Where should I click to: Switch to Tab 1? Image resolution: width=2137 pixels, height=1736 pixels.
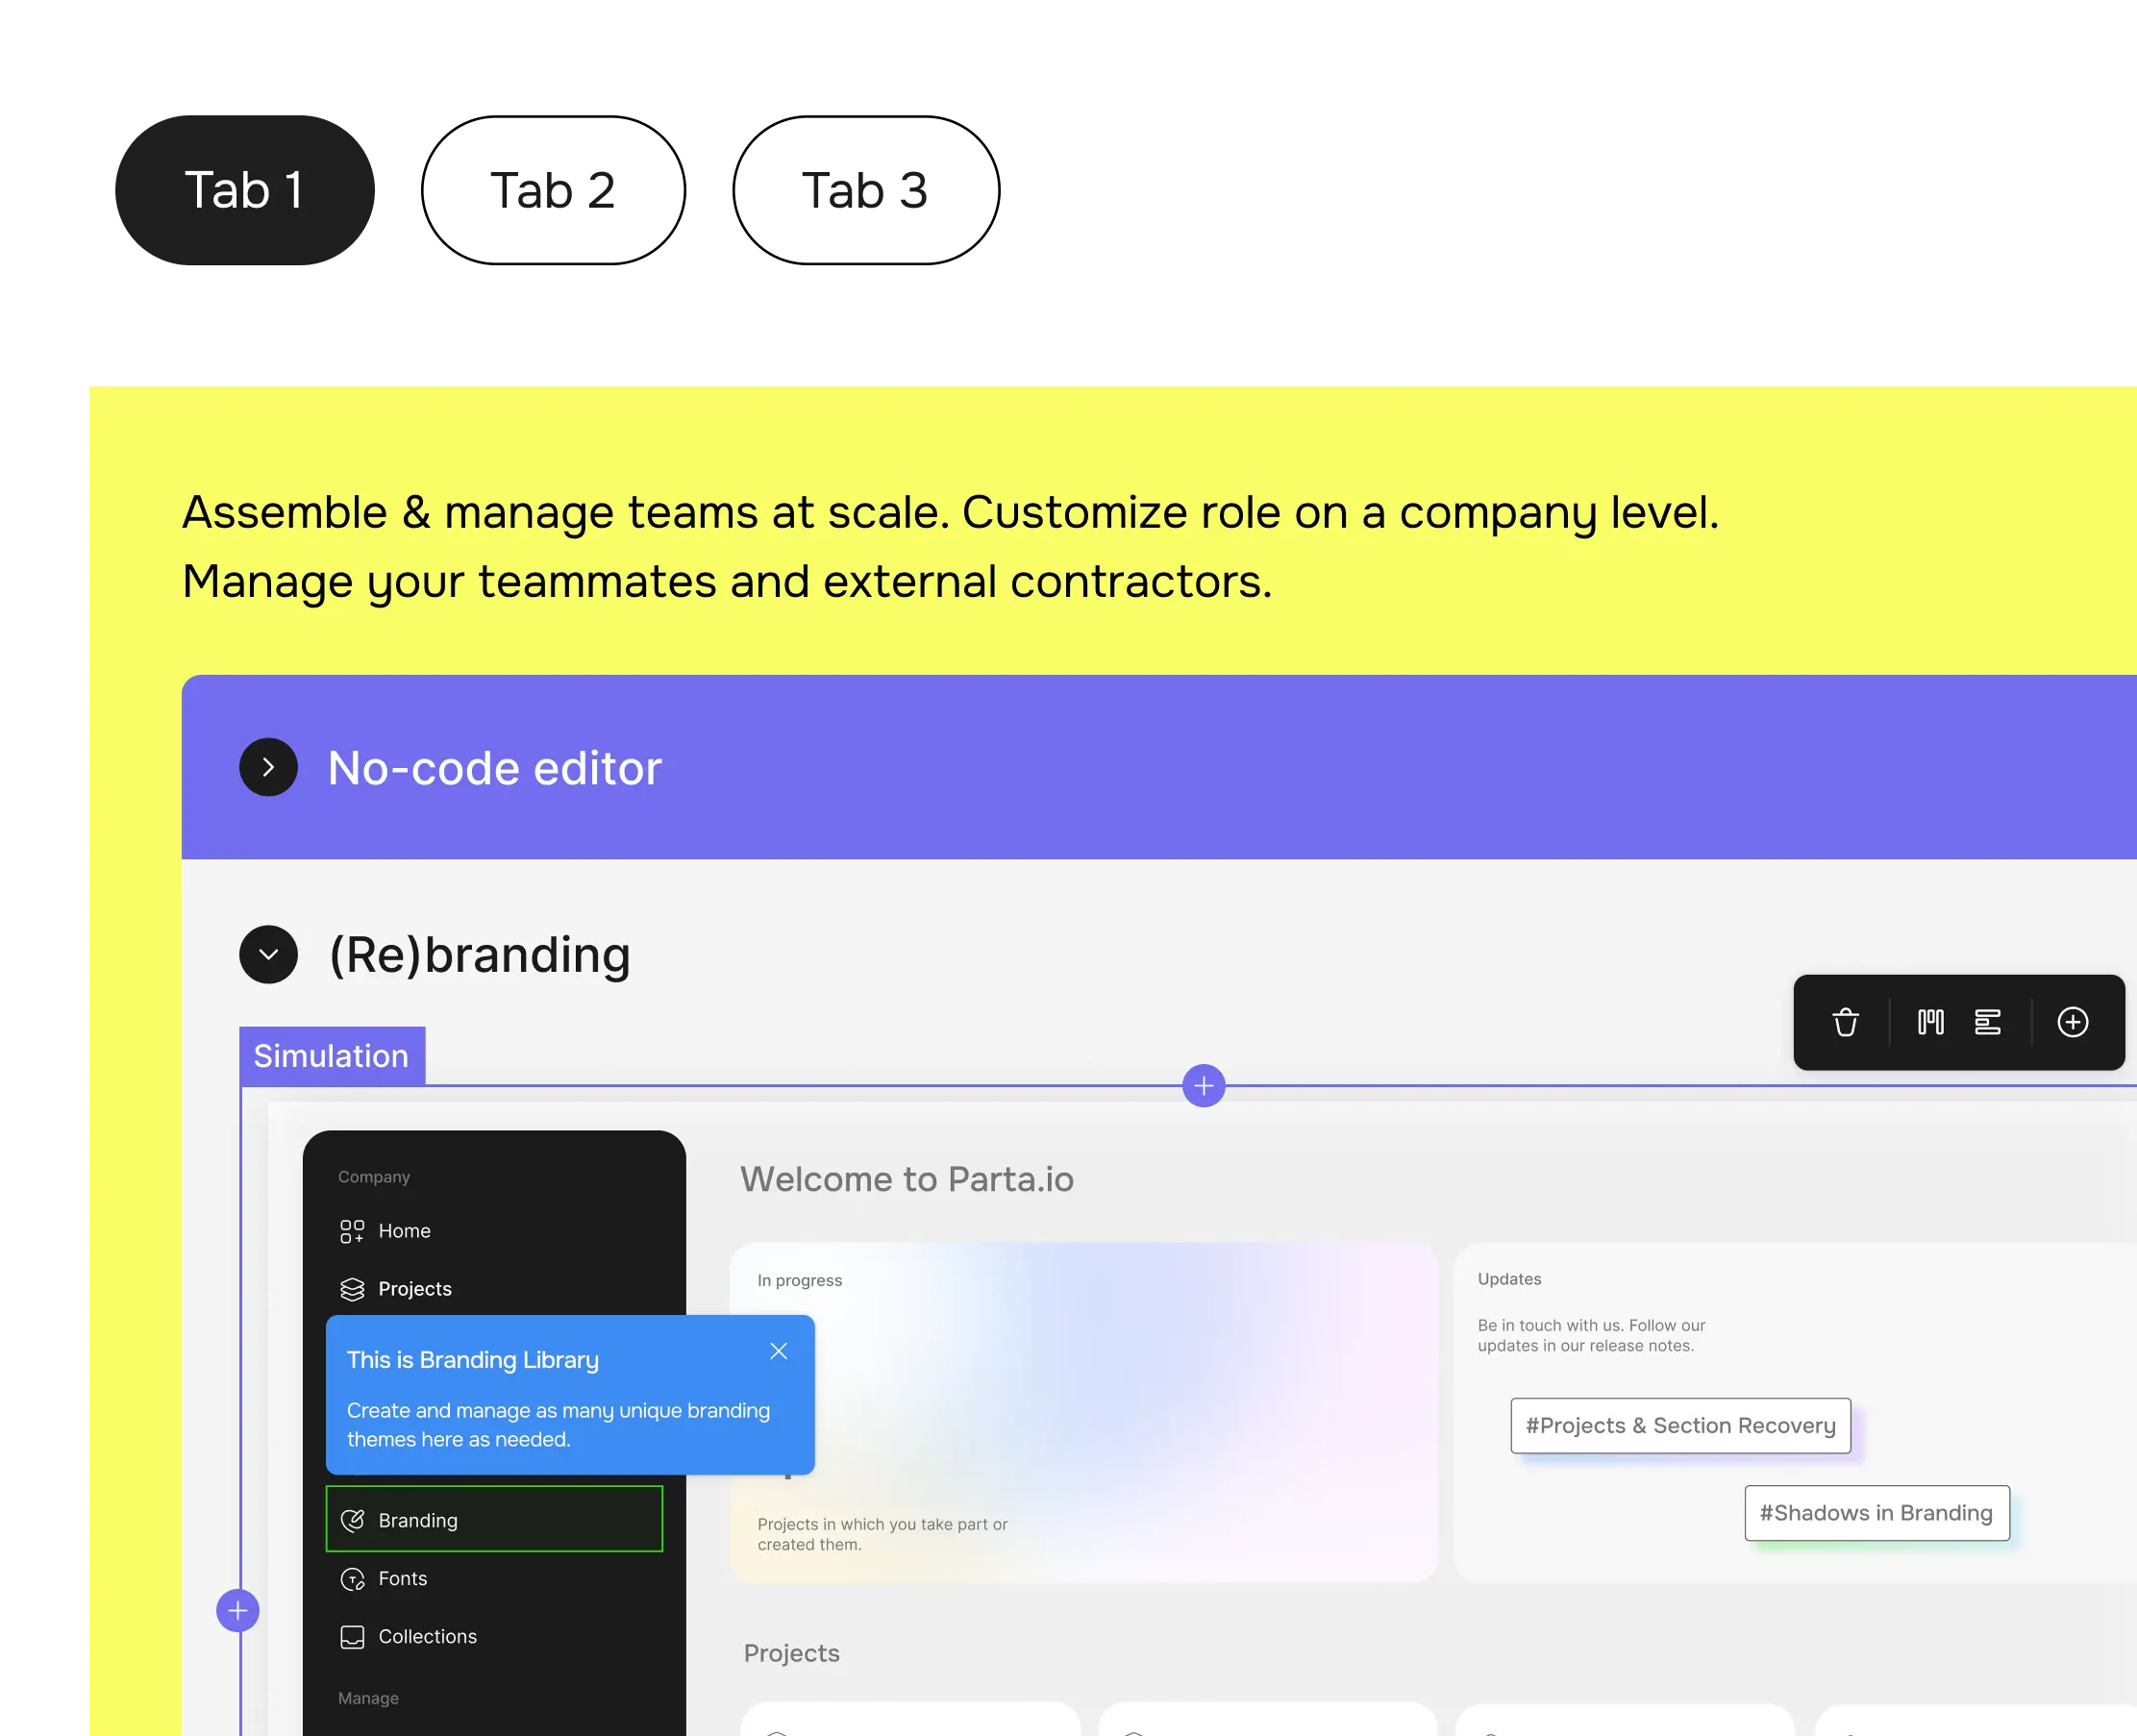[x=245, y=191]
